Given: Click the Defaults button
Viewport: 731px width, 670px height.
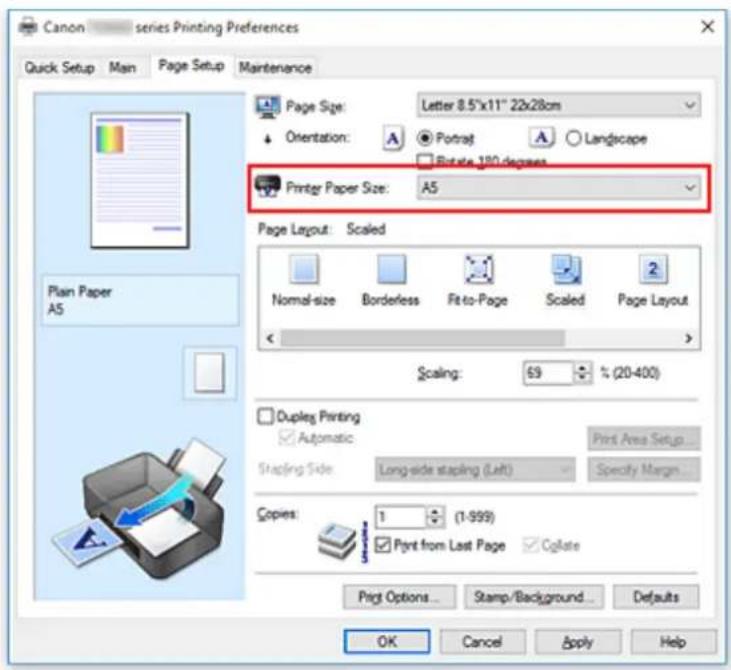Looking at the screenshot, I should [656, 597].
